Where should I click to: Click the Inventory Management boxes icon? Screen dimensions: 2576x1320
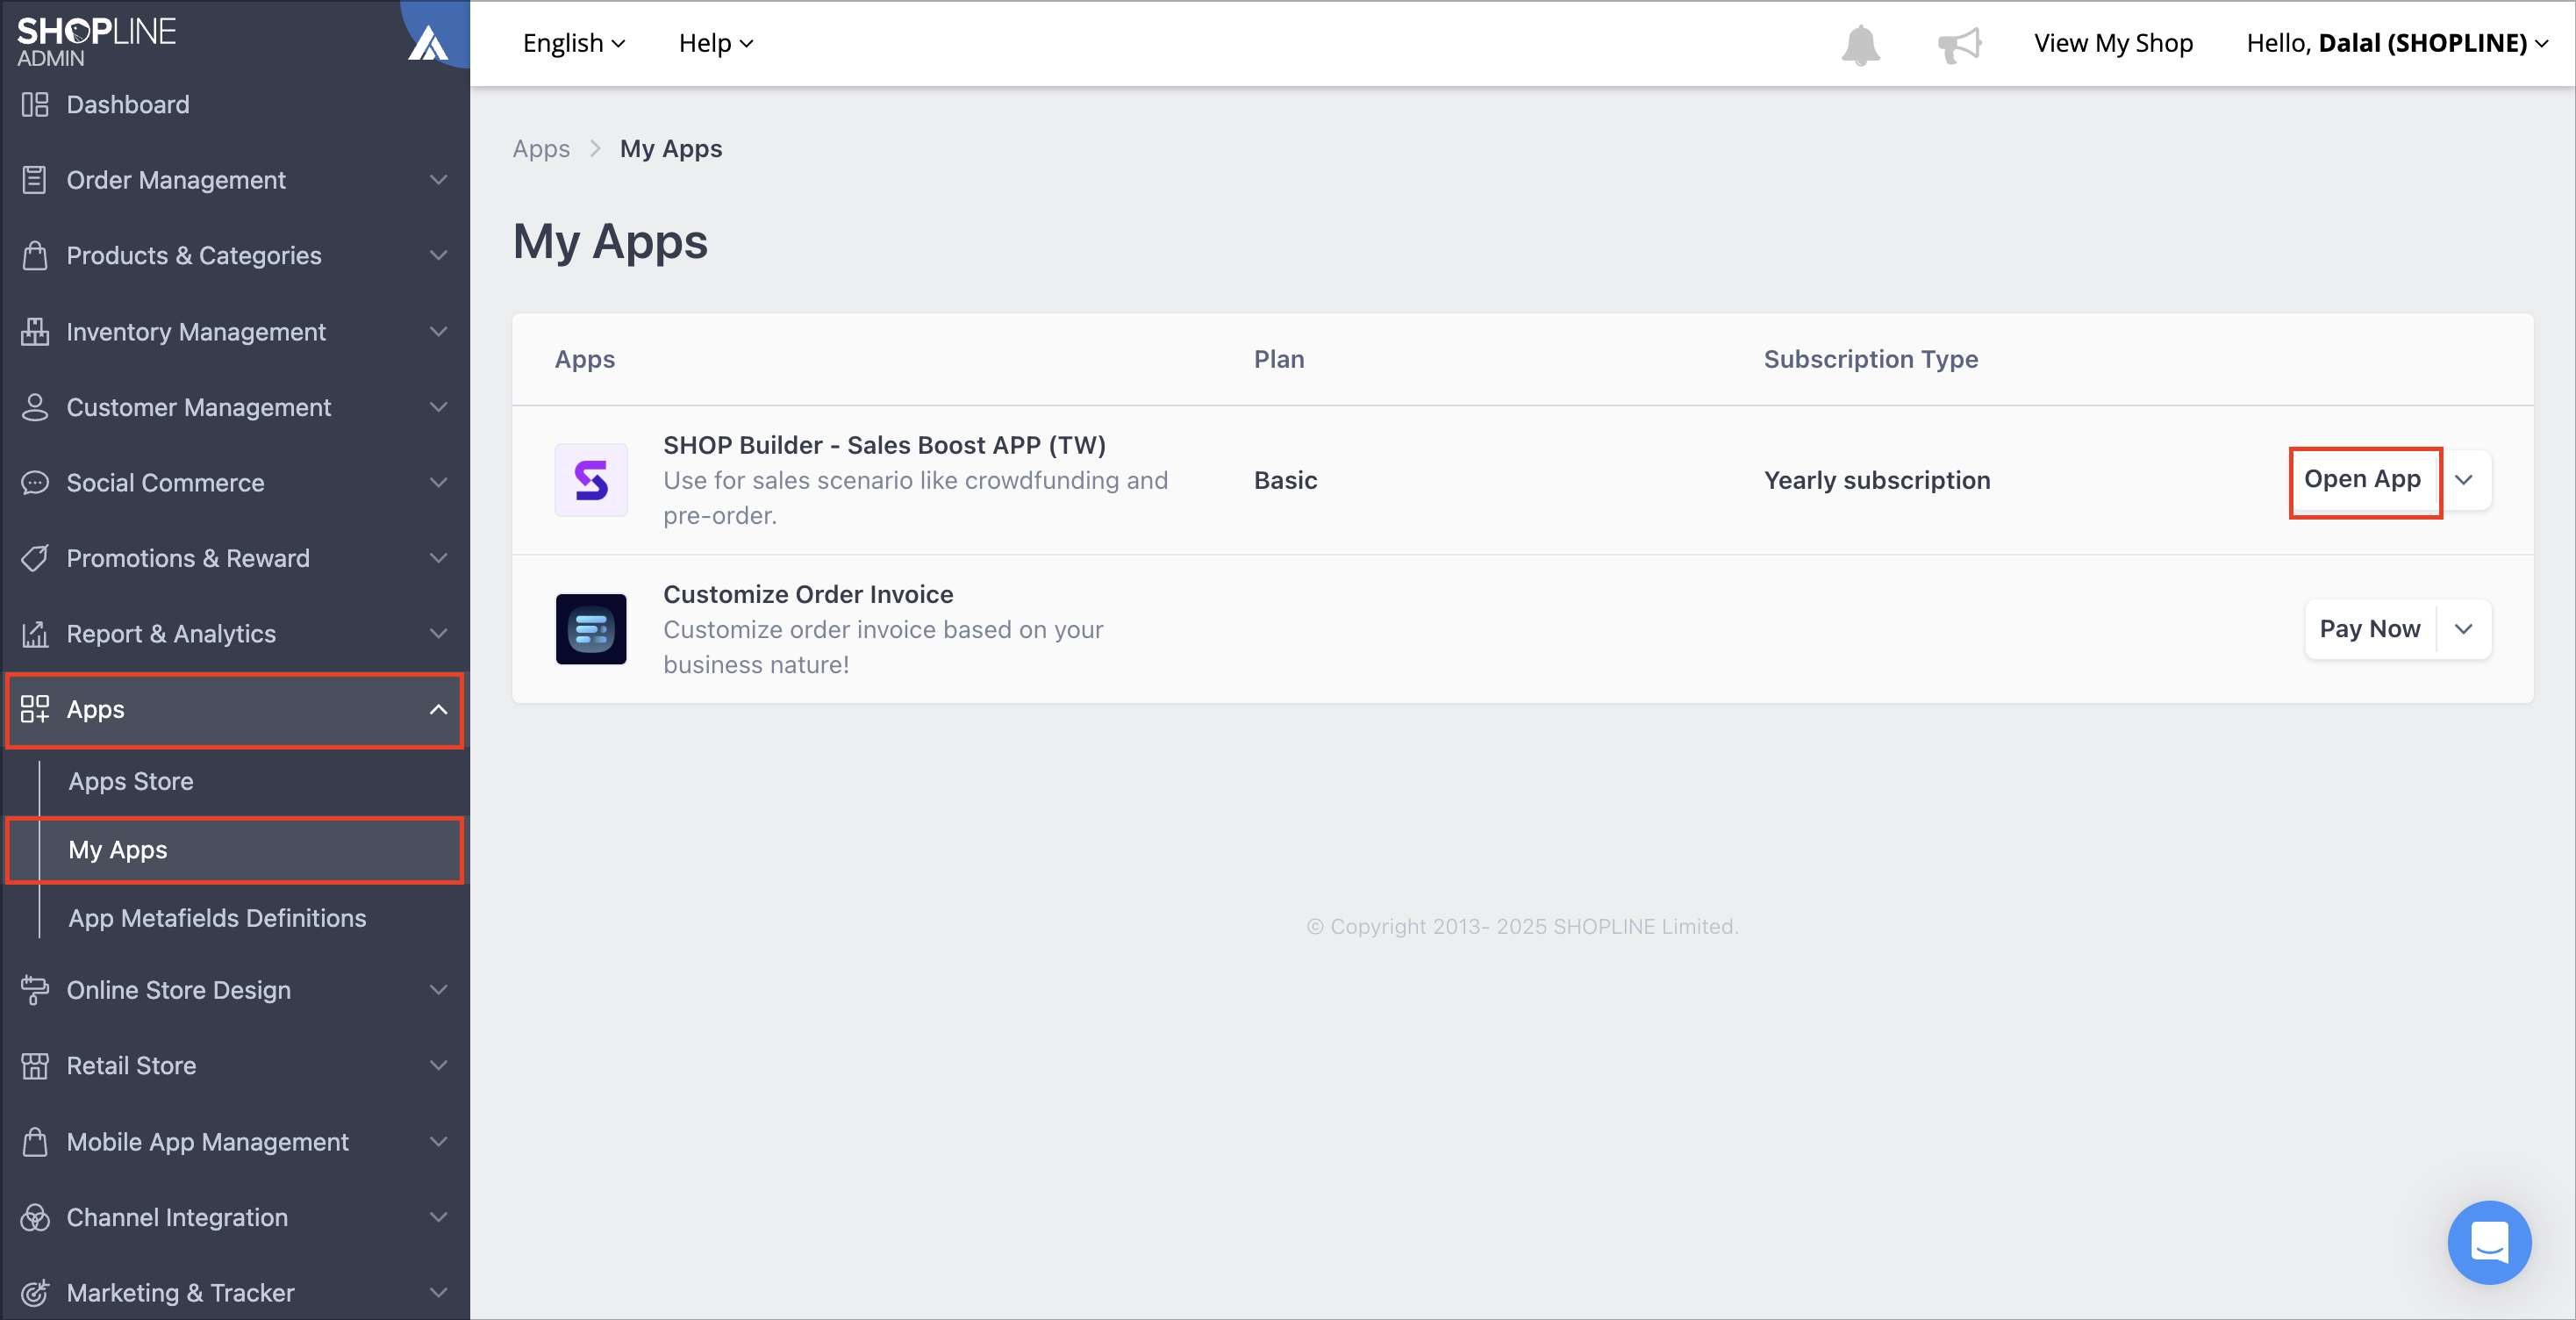[35, 331]
